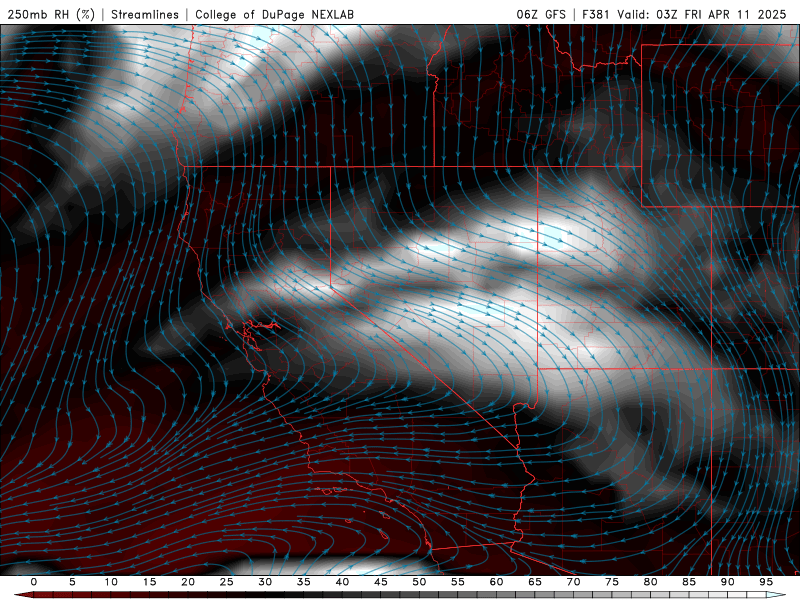Click the '0' colorbar scale label
Image resolution: width=800 pixels, height=600 pixels.
tap(34, 582)
